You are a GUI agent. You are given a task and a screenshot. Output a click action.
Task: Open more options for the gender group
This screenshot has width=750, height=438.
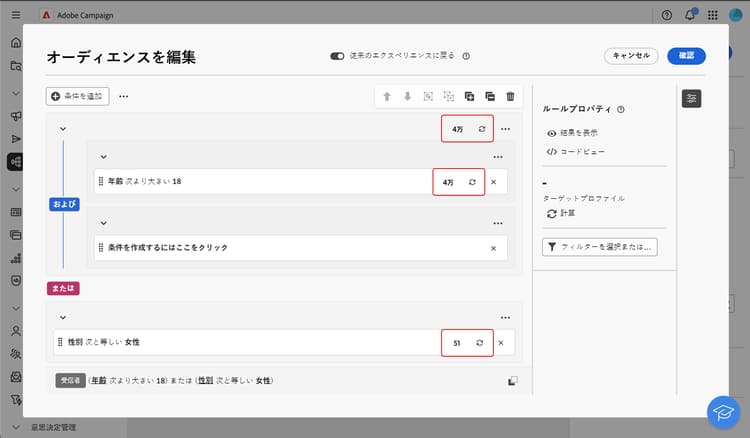506,318
